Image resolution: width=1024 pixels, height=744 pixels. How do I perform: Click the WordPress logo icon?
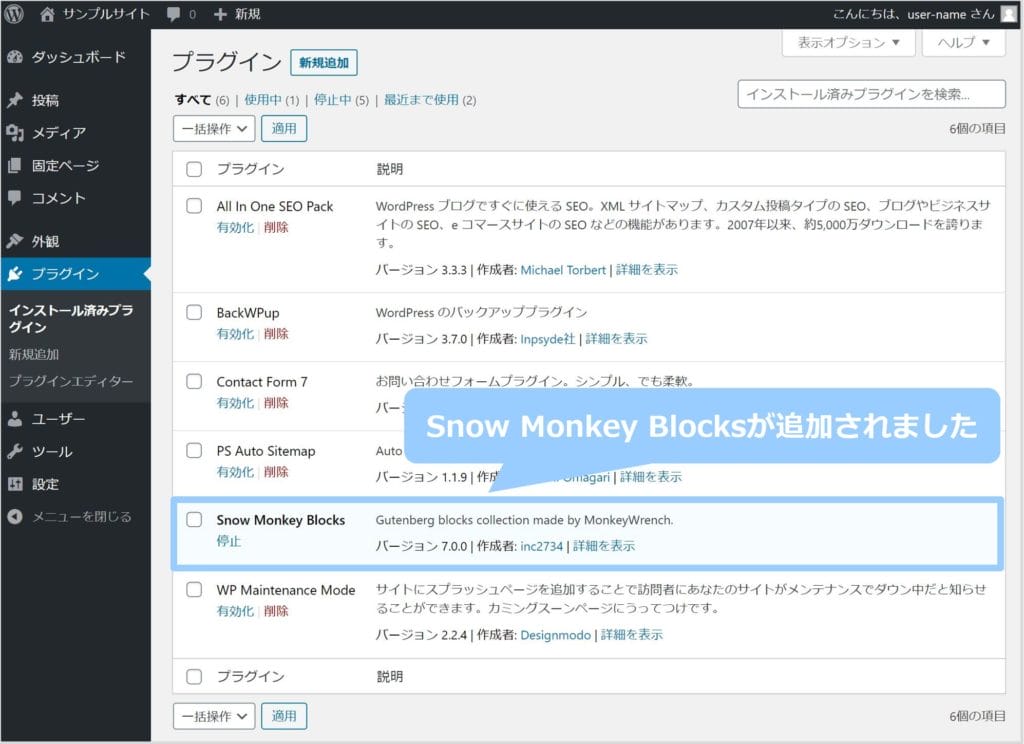[x=15, y=14]
